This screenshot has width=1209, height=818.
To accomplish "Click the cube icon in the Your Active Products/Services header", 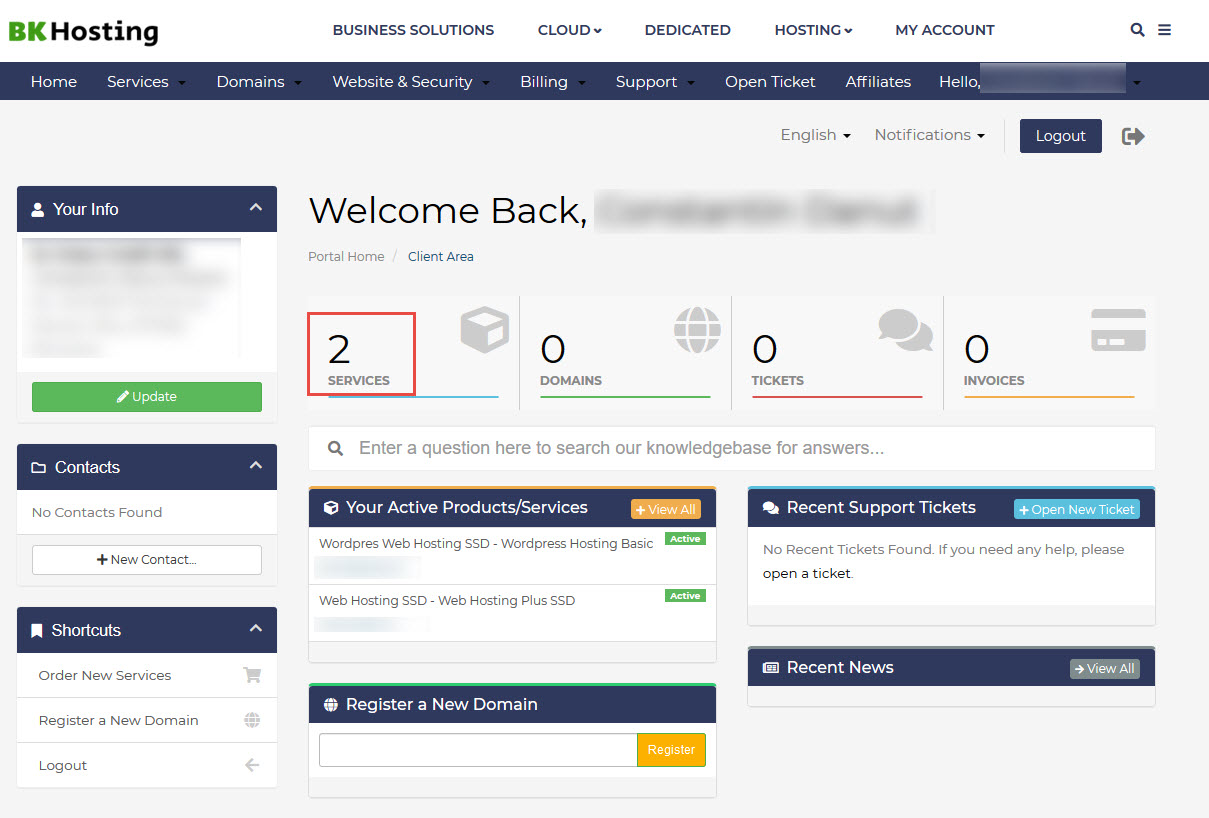I will (331, 508).
